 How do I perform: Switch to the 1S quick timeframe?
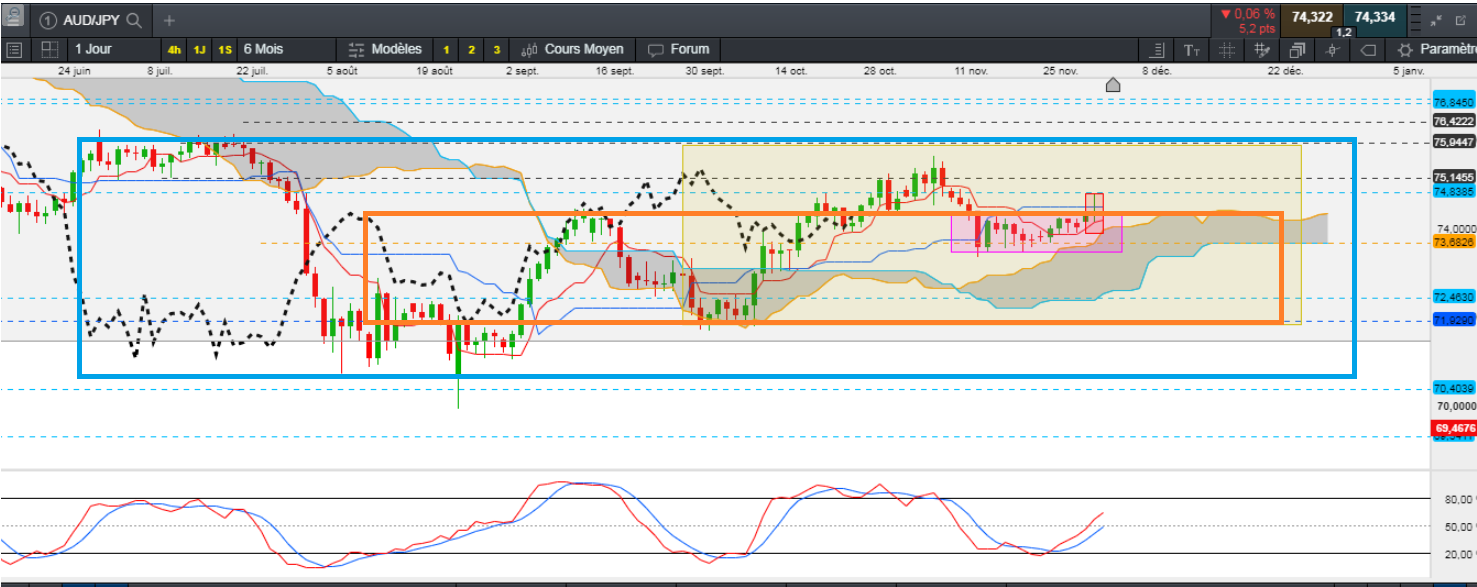coord(224,50)
